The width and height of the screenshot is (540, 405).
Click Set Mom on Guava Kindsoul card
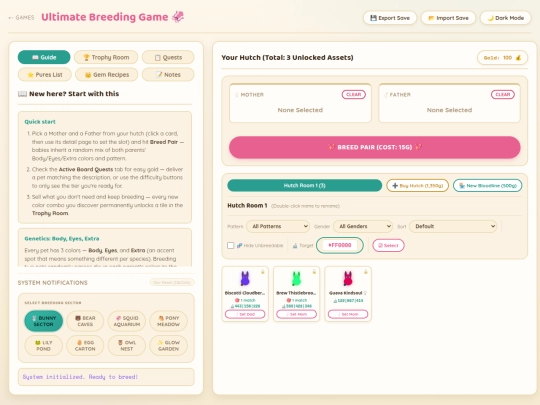click(x=348, y=314)
